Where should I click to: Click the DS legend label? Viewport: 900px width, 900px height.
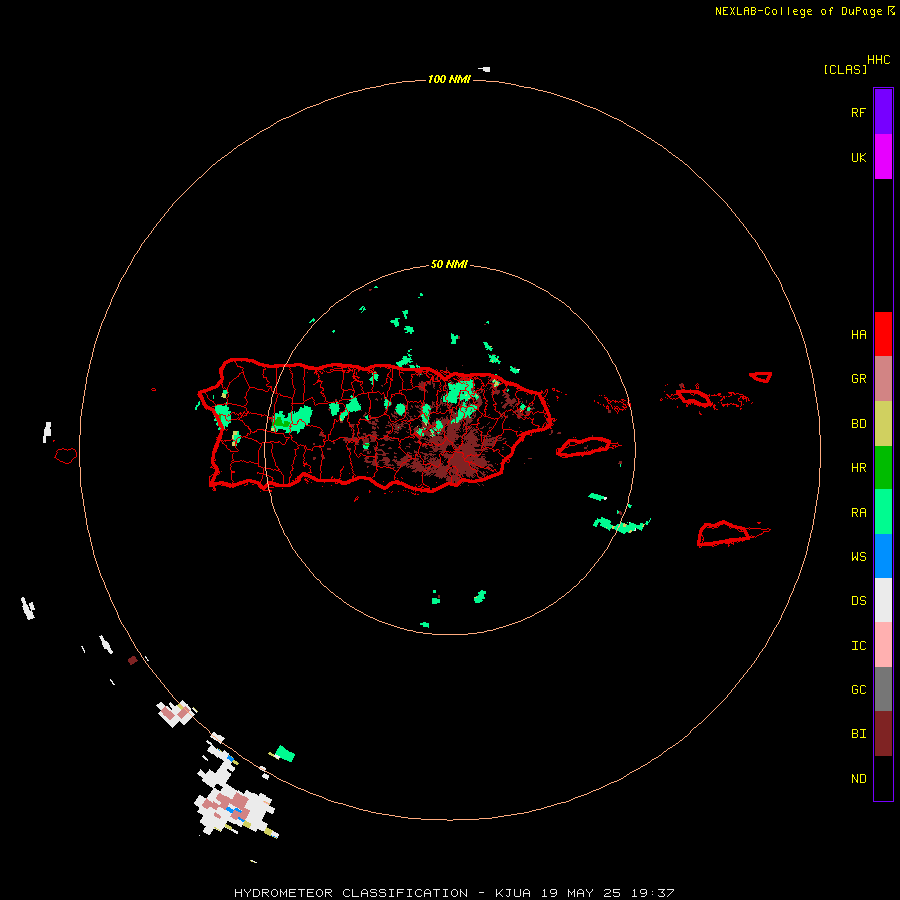(x=858, y=601)
